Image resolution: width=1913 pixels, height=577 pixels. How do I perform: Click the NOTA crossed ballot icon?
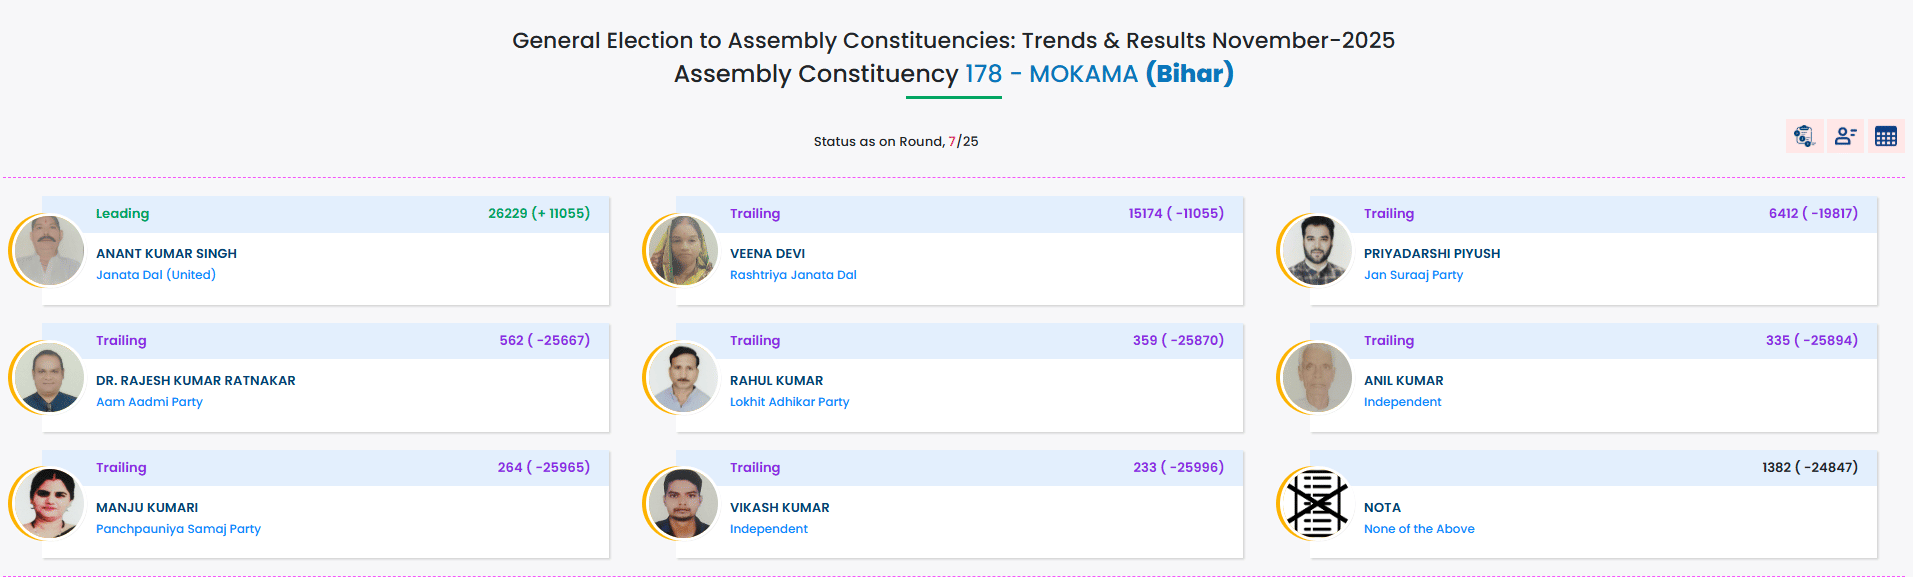point(1317,503)
